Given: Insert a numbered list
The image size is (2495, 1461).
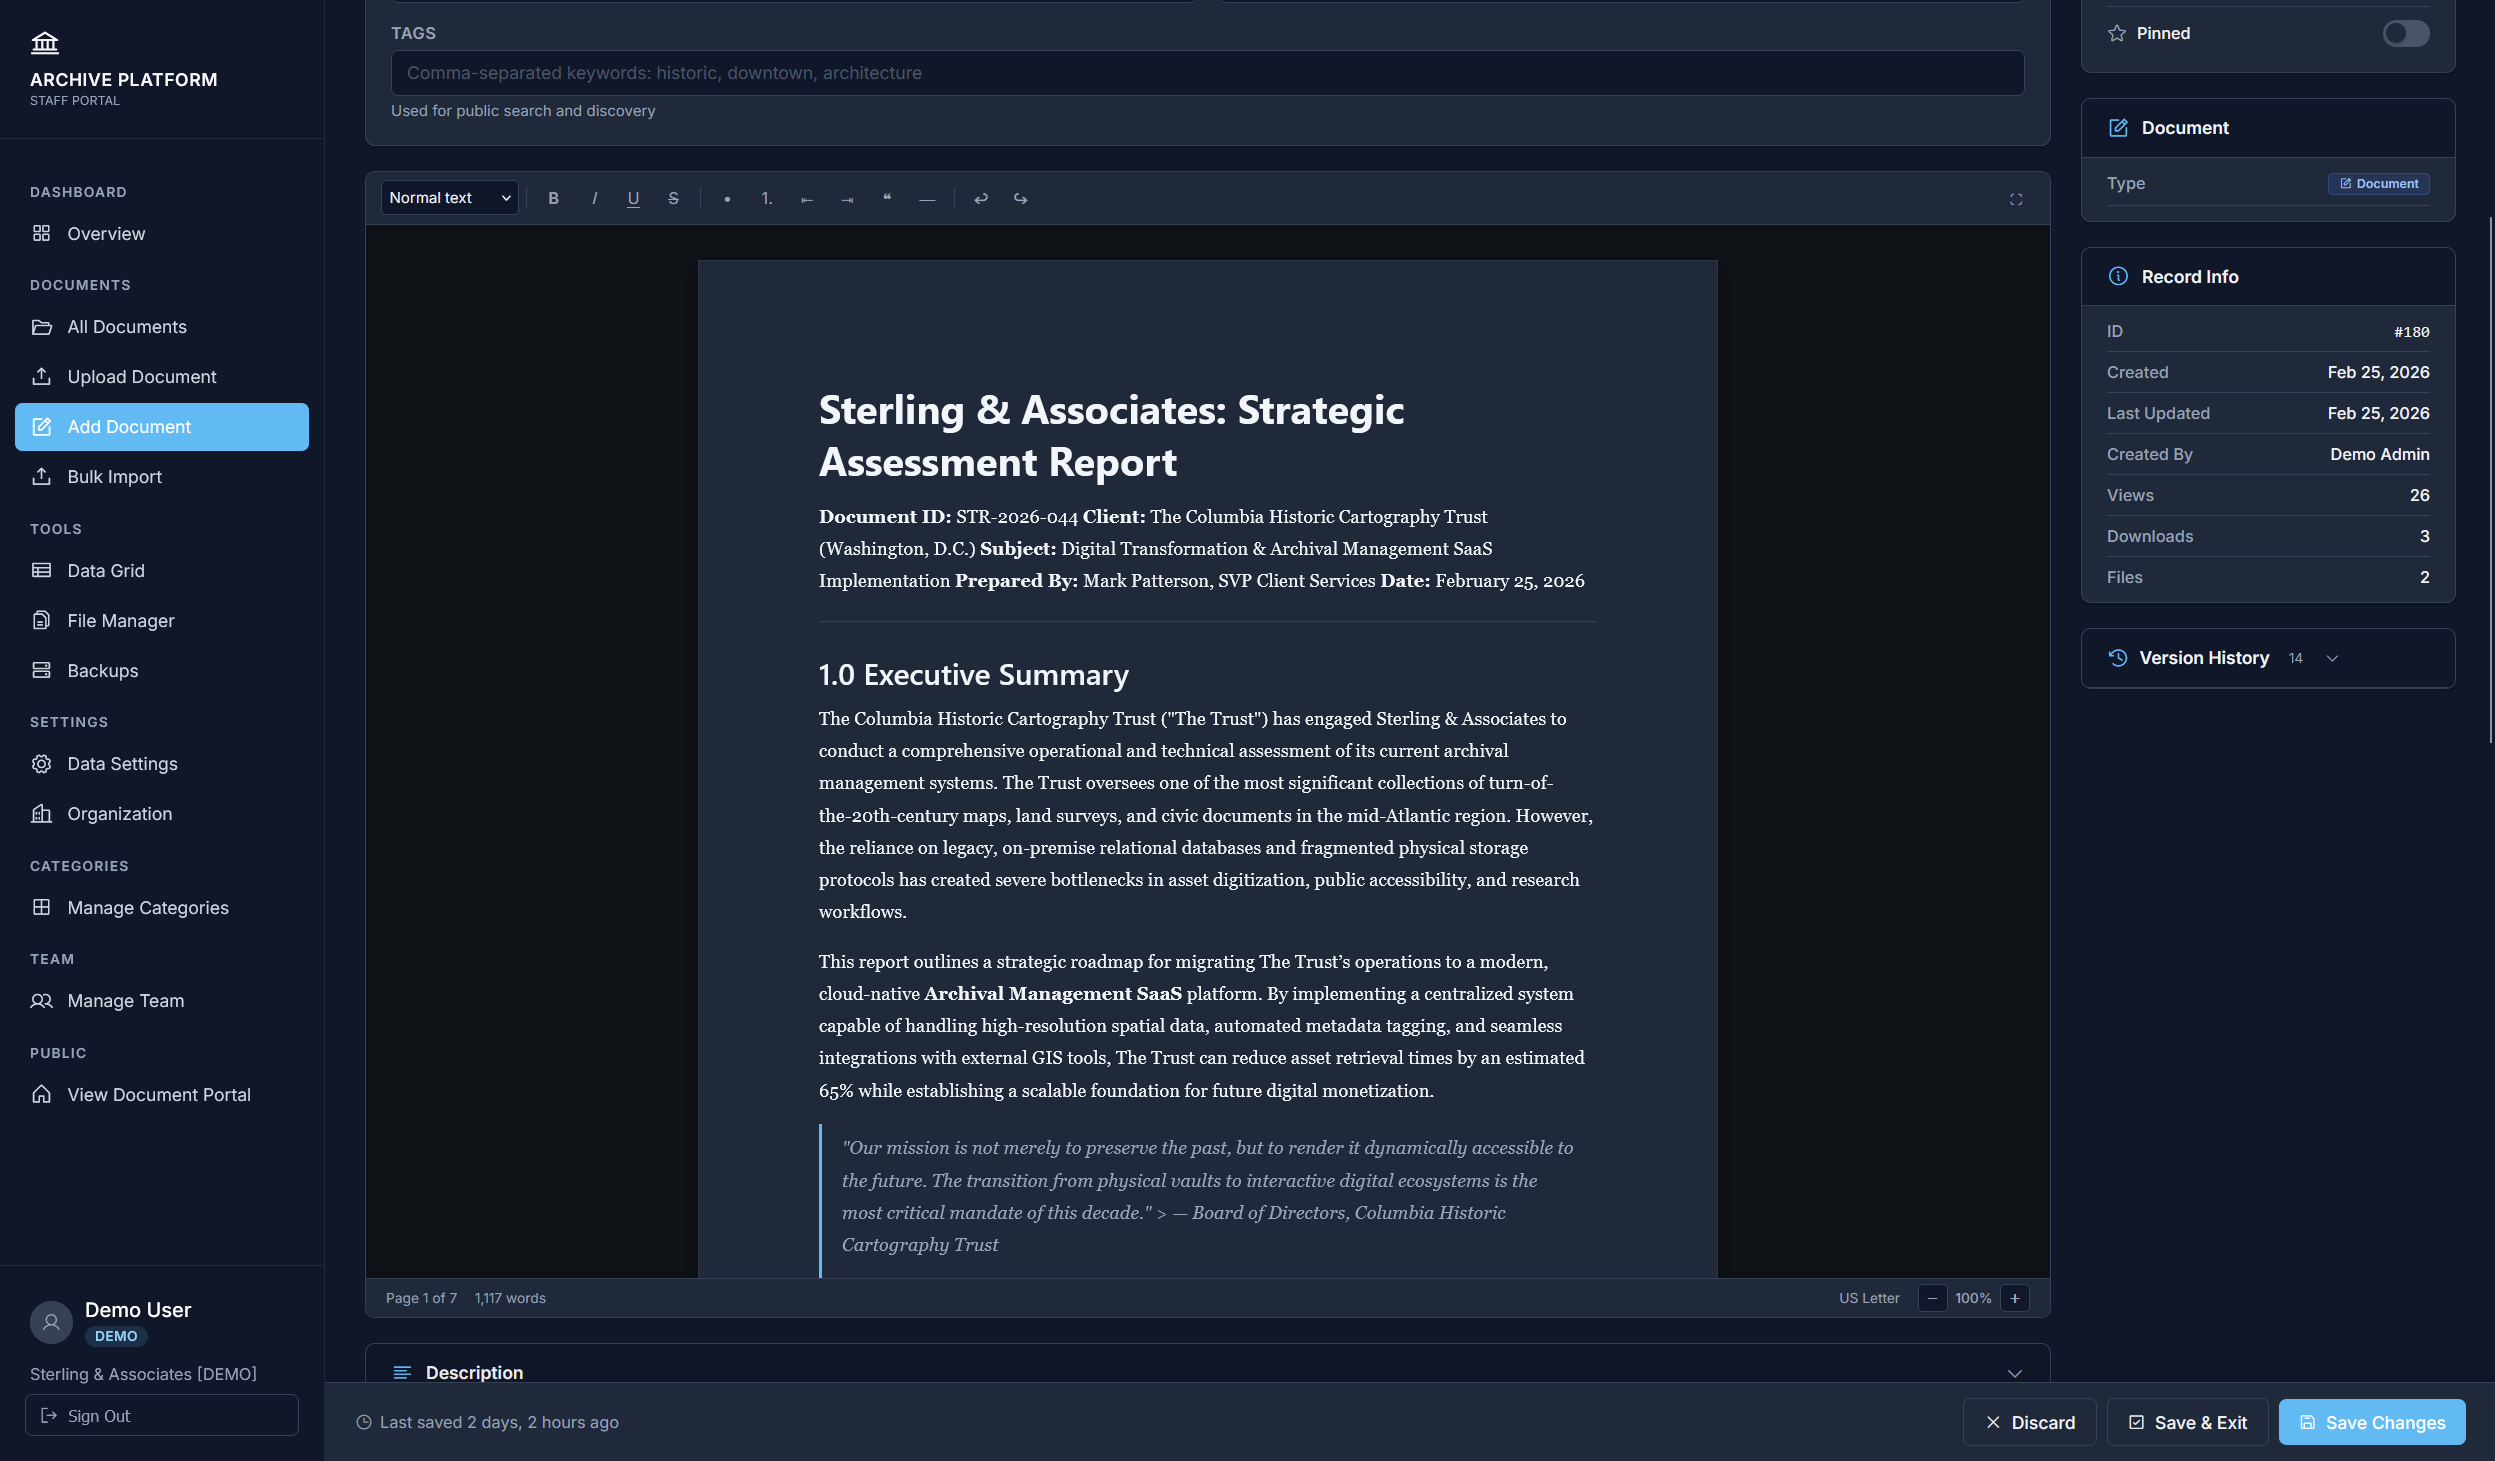Looking at the screenshot, I should (x=766, y=198).
